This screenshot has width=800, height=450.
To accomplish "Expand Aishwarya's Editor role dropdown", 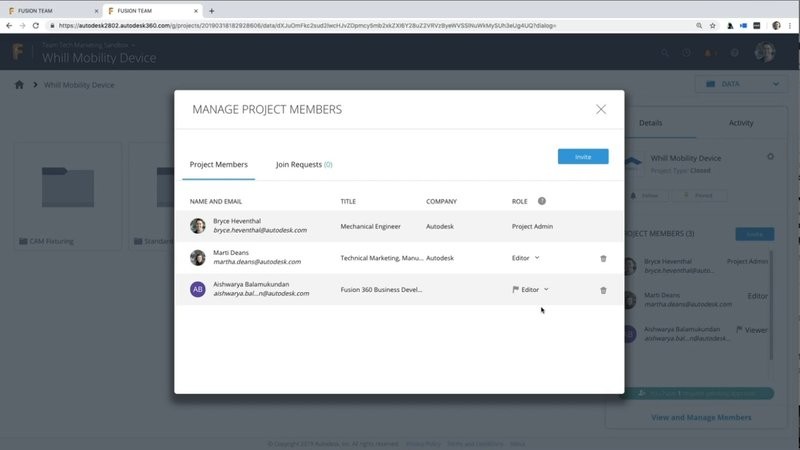I will point(535,290).
